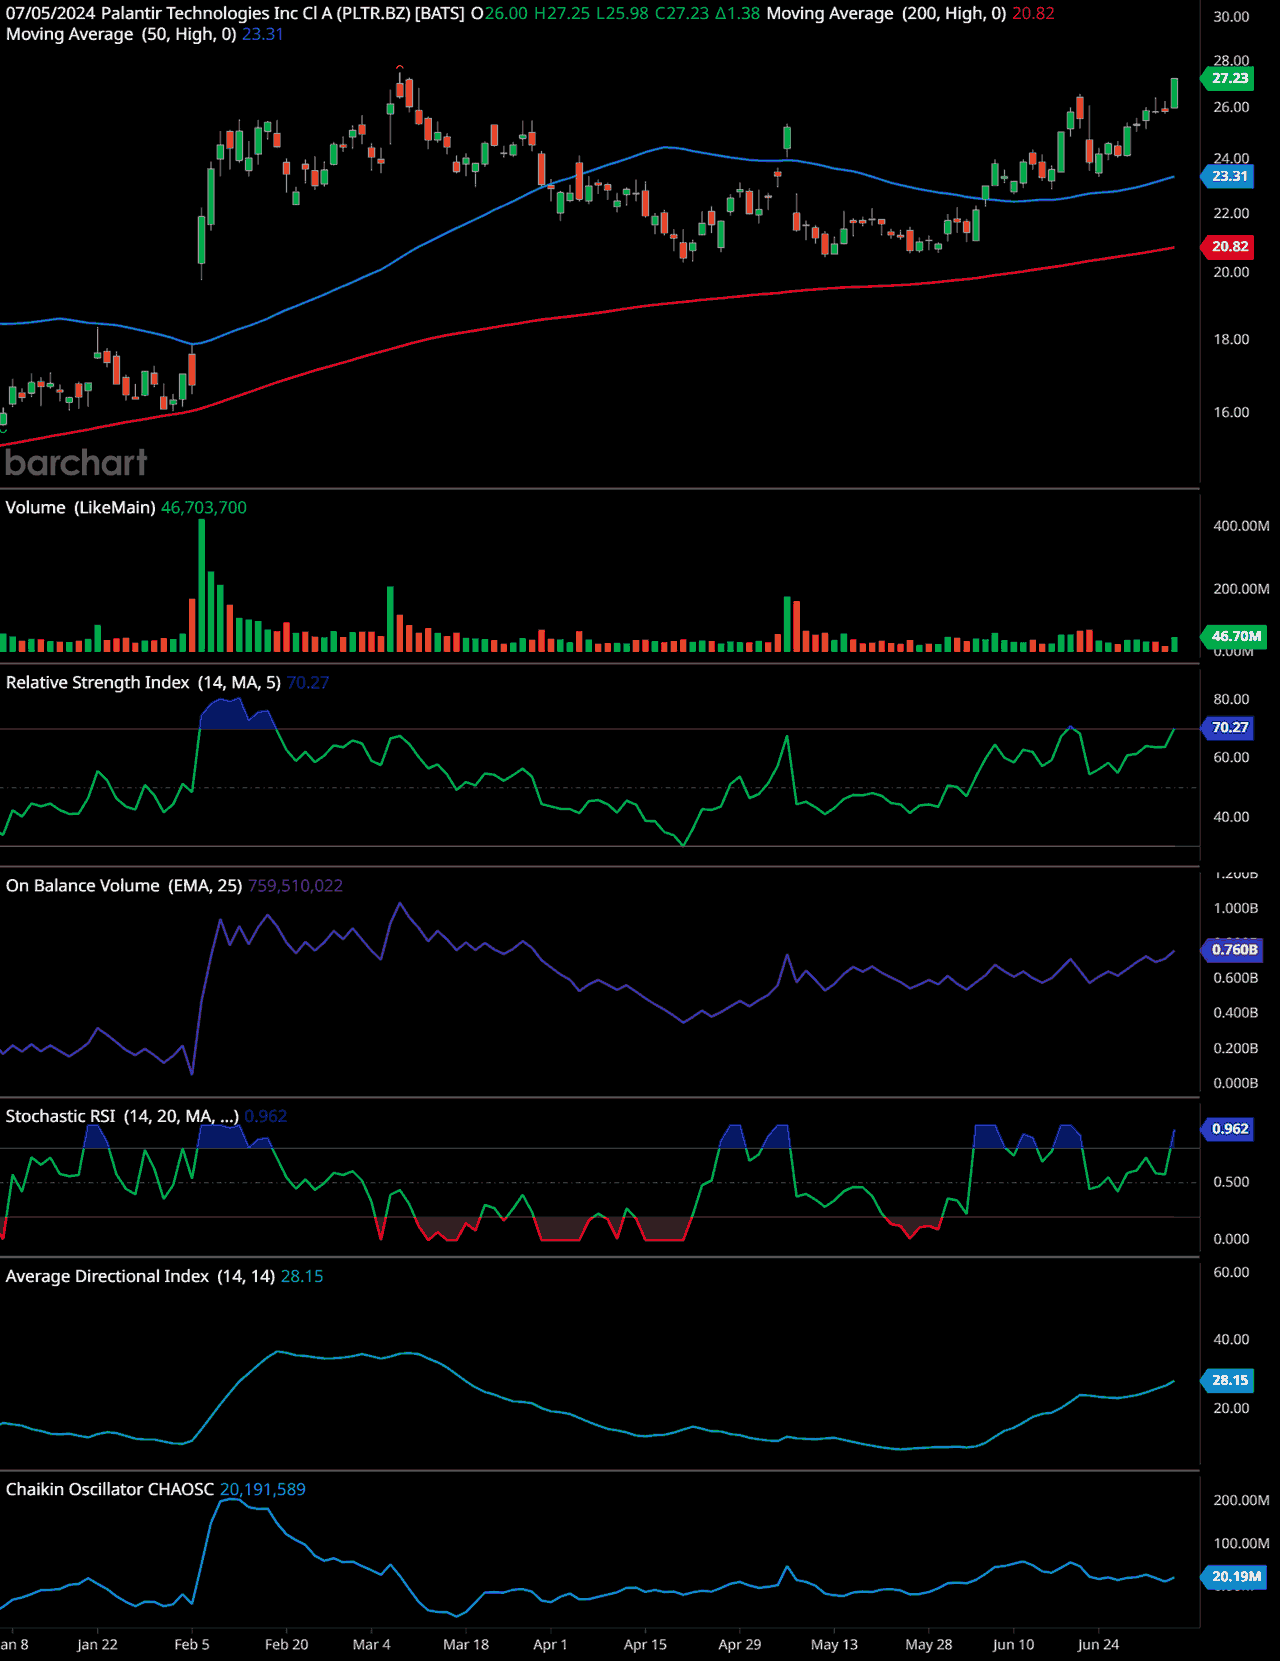Click the Relative Strength Index (14, MA, 5) label

click(143, 683)
